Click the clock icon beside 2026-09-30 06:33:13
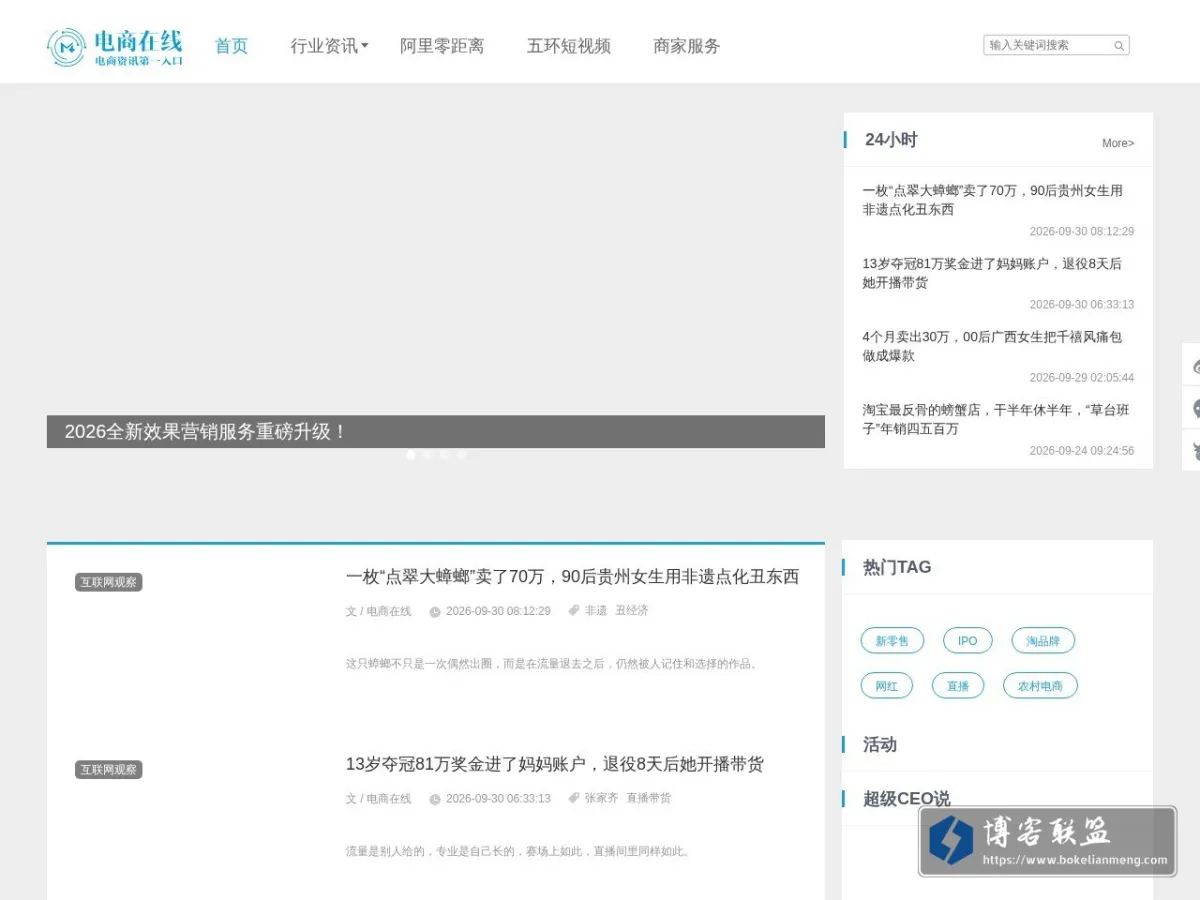 click(435, 799)
